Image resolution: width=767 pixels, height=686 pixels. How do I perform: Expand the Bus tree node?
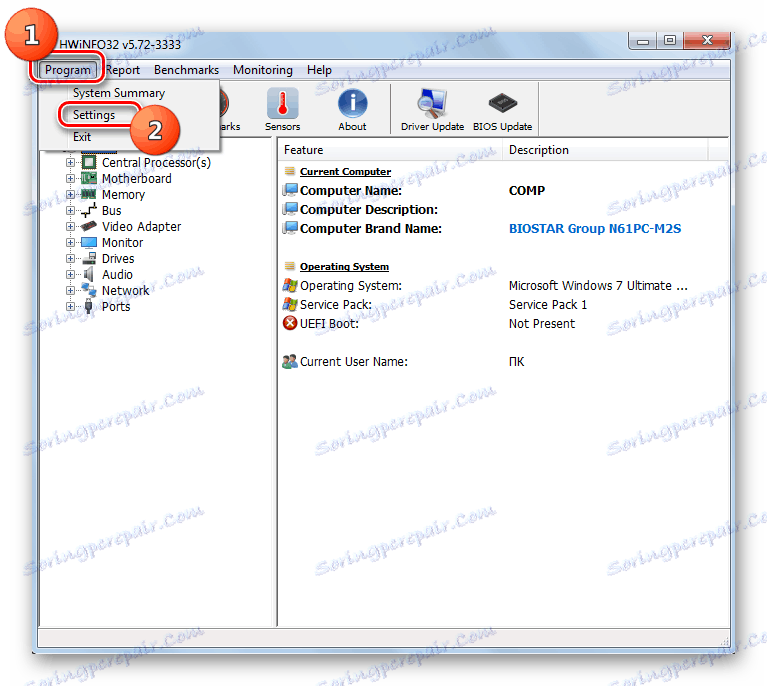pyautogui.click(x=70, y=210)
